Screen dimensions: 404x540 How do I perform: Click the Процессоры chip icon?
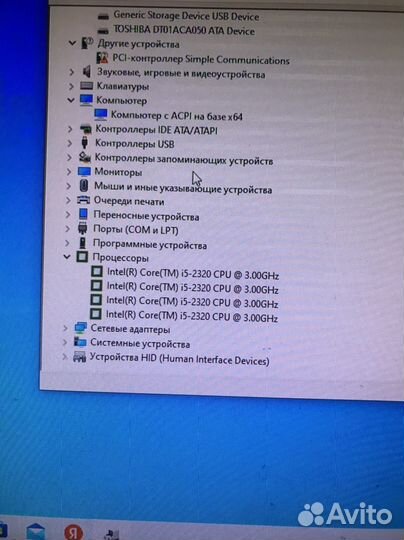point(82,257)
